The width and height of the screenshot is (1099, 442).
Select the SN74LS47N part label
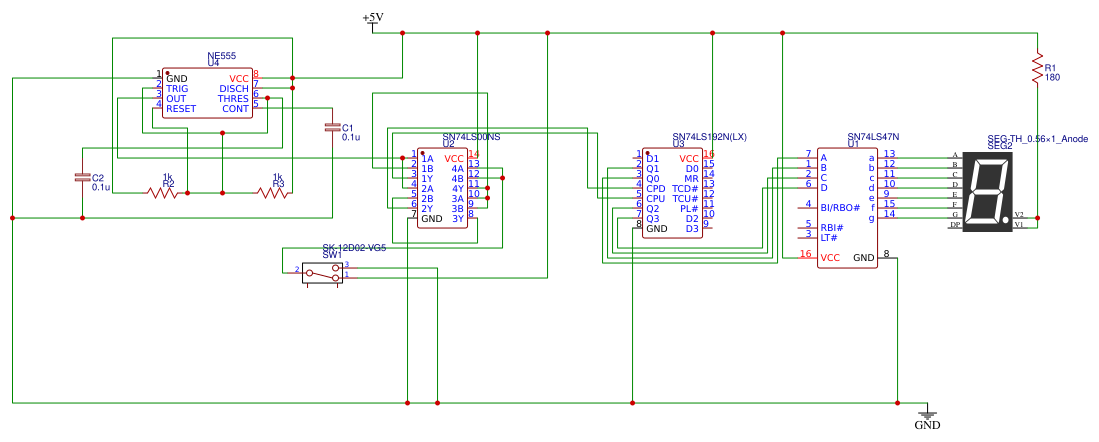(x=873, y=136)
